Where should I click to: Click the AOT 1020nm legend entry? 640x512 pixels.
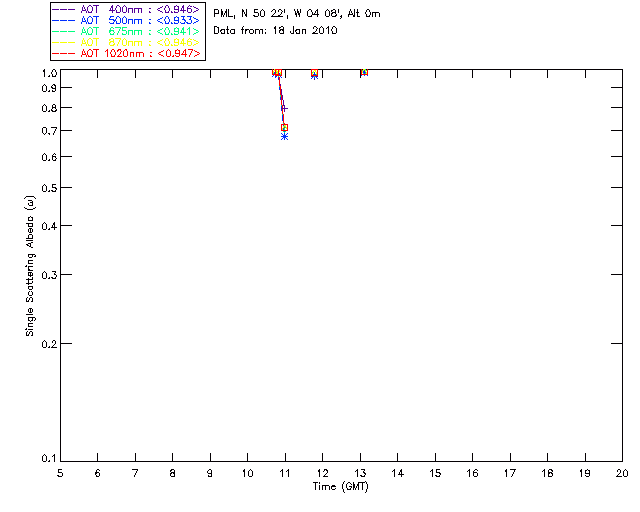point(126,53)
